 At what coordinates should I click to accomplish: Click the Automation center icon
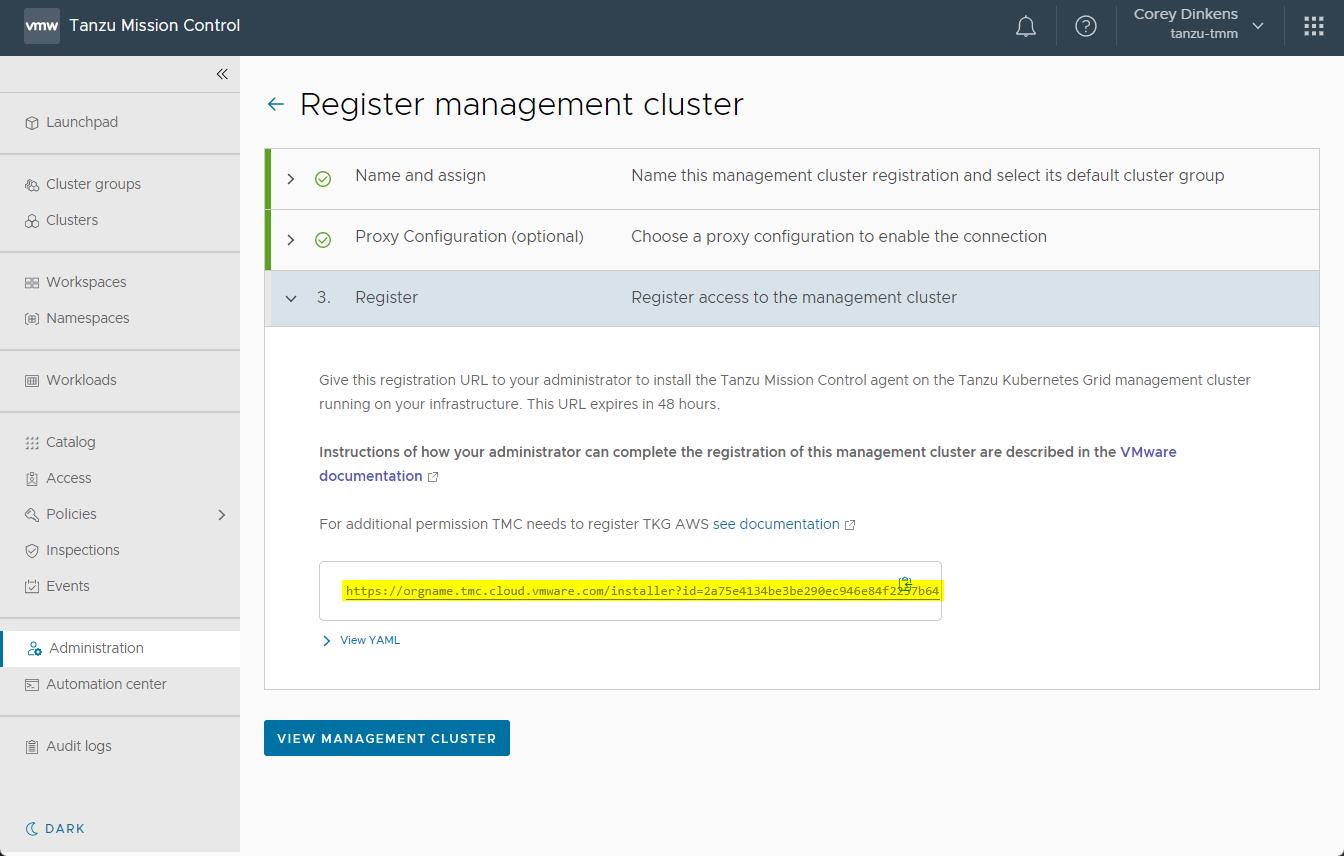[32, 685]
